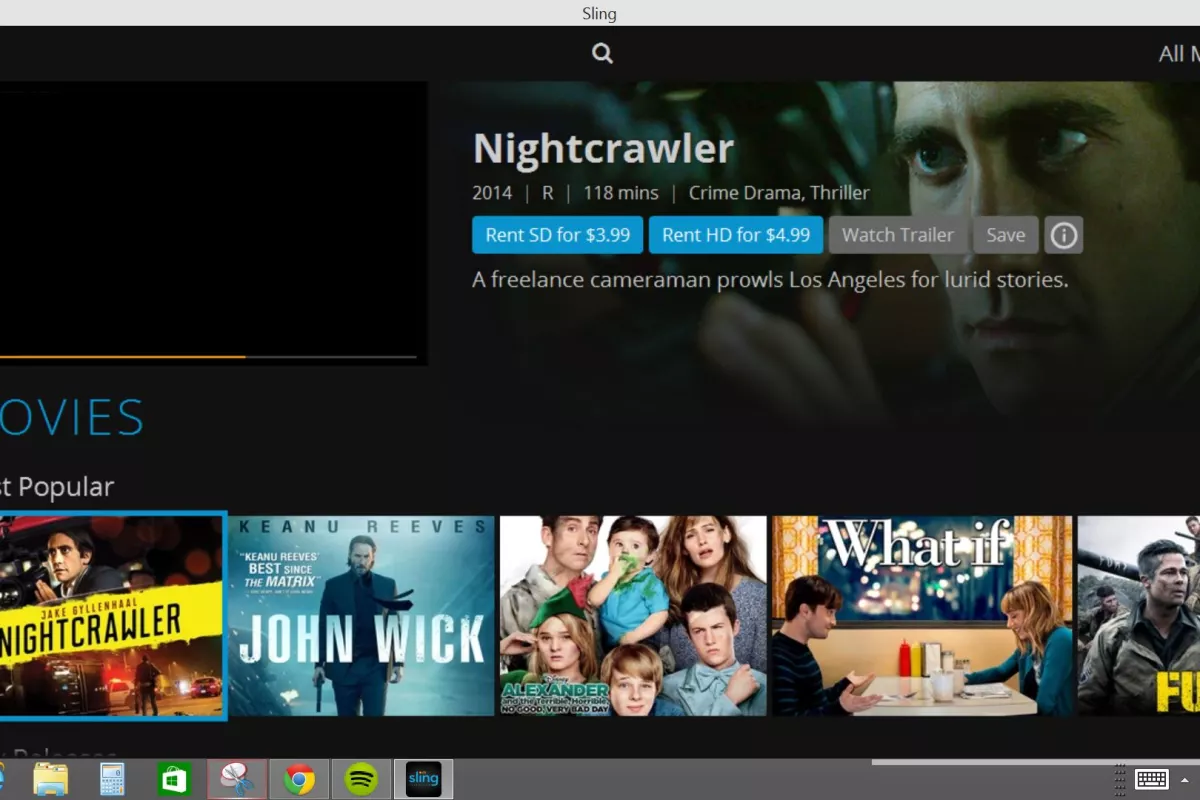The height and width of the screenshot is (800, 1200).
Task: Open the search icon in the top bar
Action: point(601,52)
